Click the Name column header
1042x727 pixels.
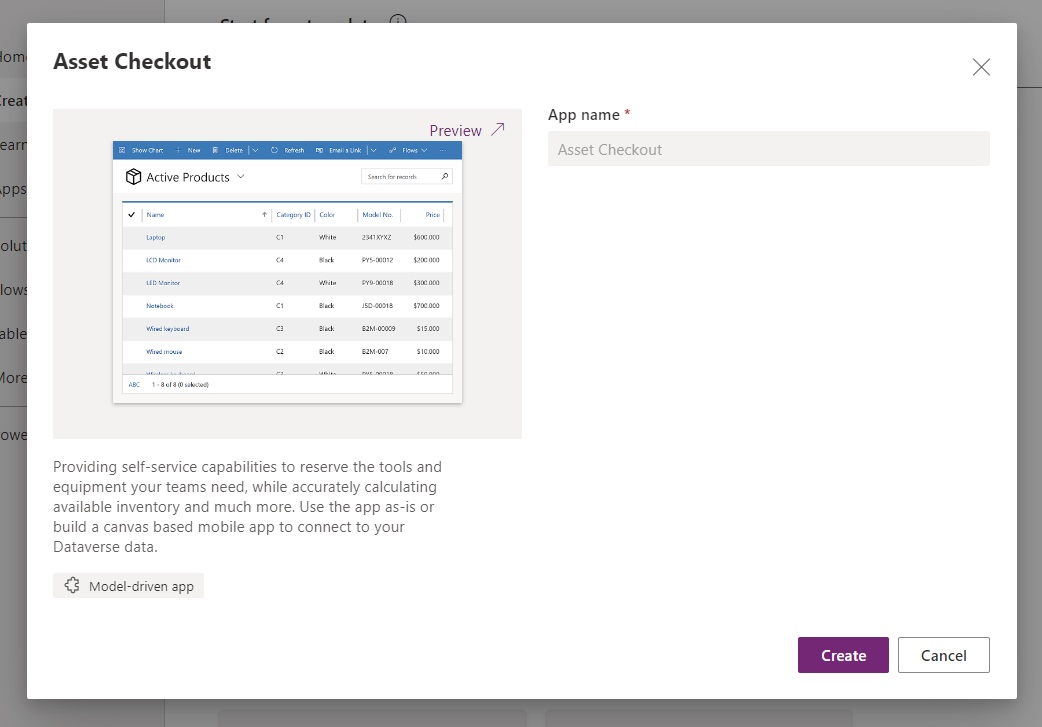click(x=156, y=215)
